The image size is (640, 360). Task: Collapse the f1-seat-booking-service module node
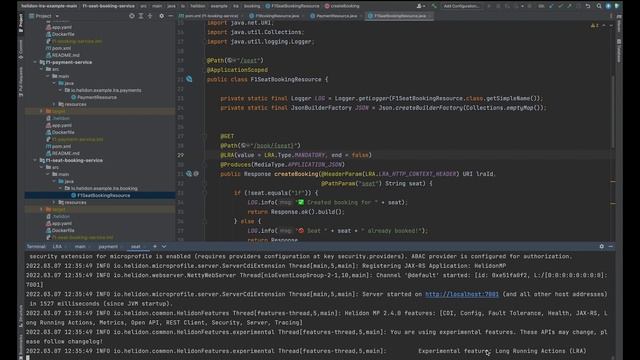[x=35, y=160]
